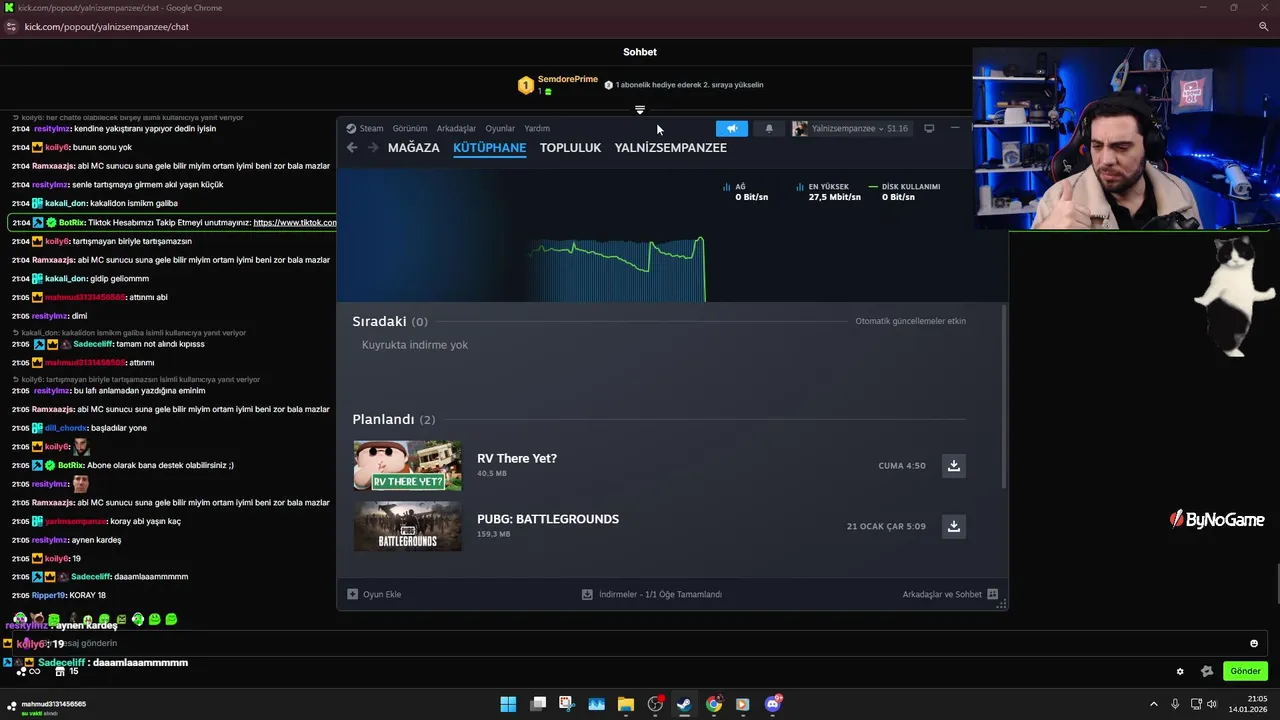Switch to the KÜTÜPHANE tab
This screenshot has width=1280, height=720.
[x=490, y=148]
